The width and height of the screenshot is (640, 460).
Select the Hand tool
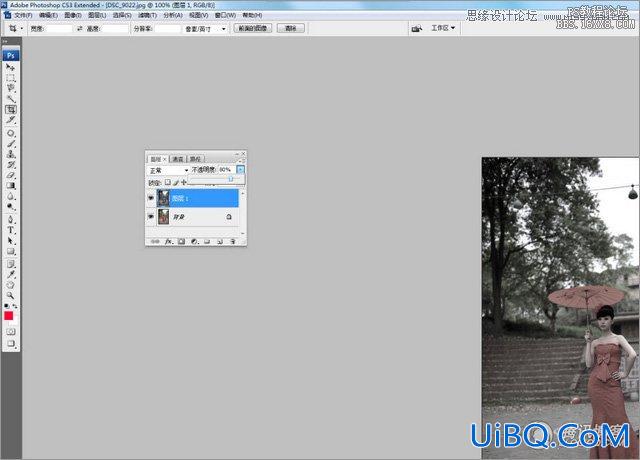(x=10, y=285)
